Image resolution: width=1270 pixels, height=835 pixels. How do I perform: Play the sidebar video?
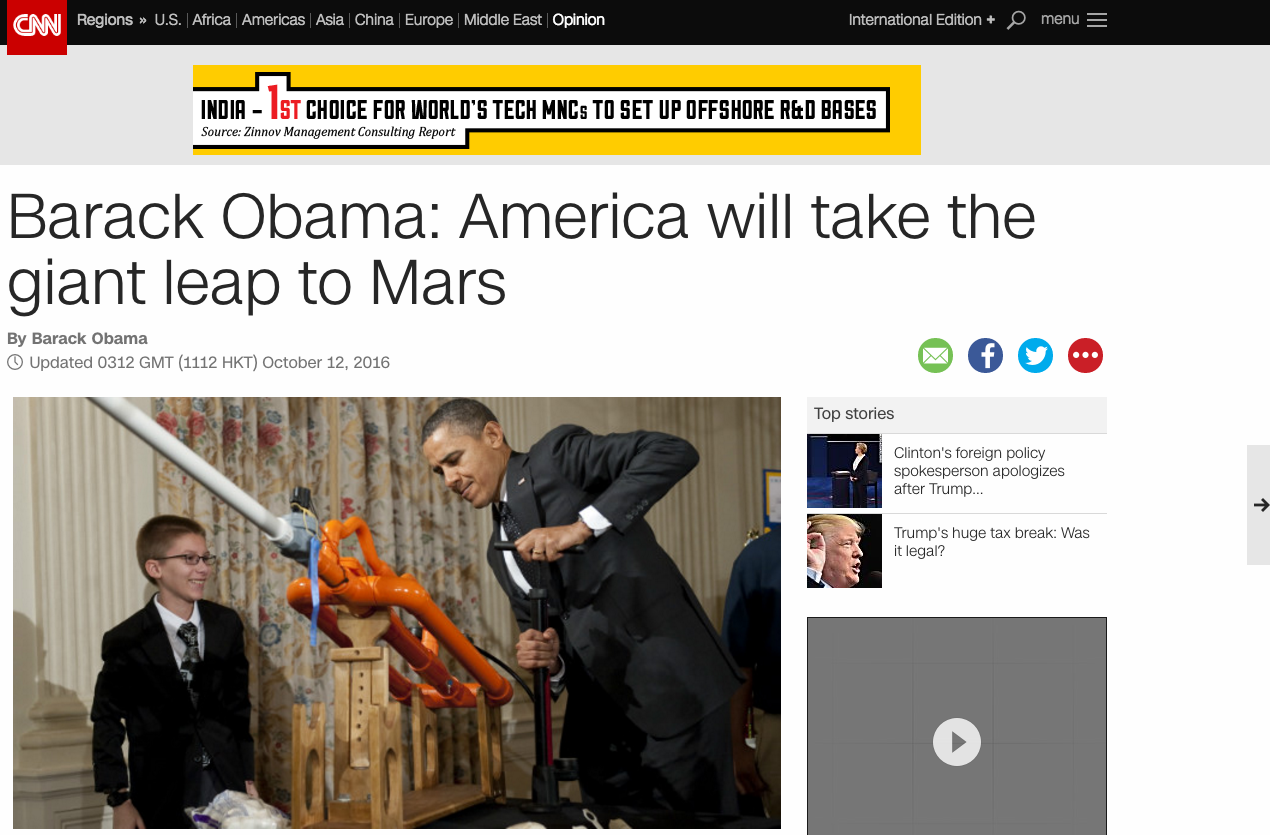(x=957, y=742)
